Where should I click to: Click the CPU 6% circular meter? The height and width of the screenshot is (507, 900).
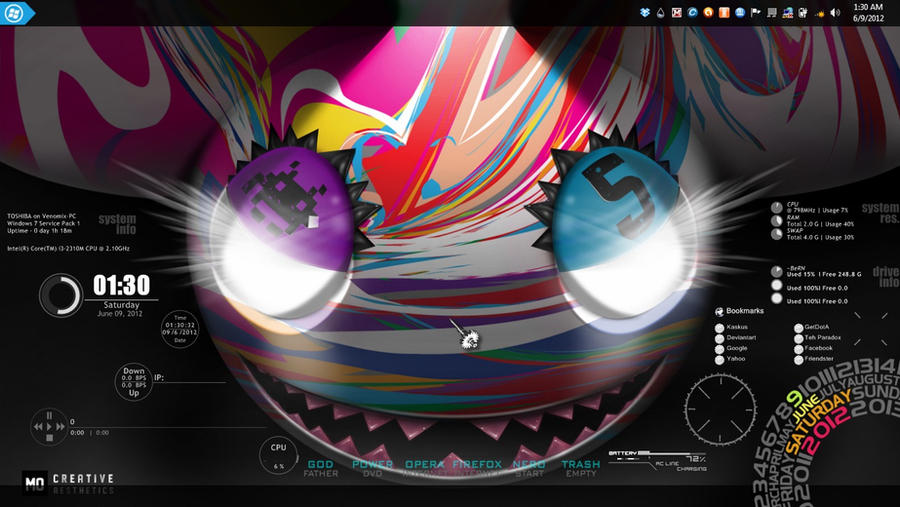[x=278, y=456]
